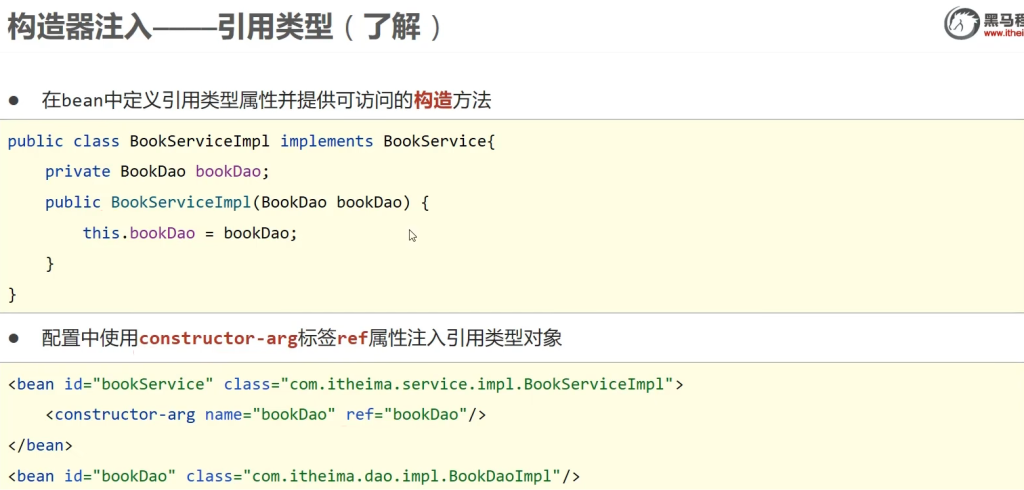Click the black horse logo icon
This screenshot has width=1024, height=490.
click(961, 23)
